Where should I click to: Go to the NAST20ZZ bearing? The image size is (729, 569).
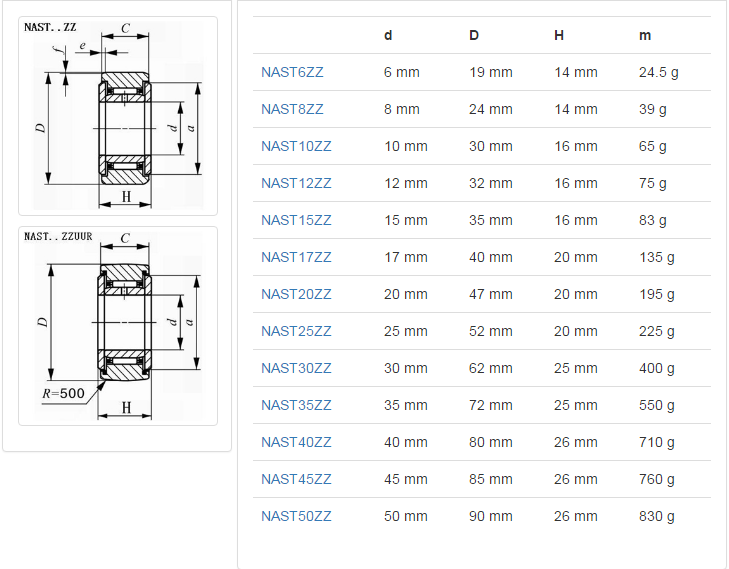[296, 294]
